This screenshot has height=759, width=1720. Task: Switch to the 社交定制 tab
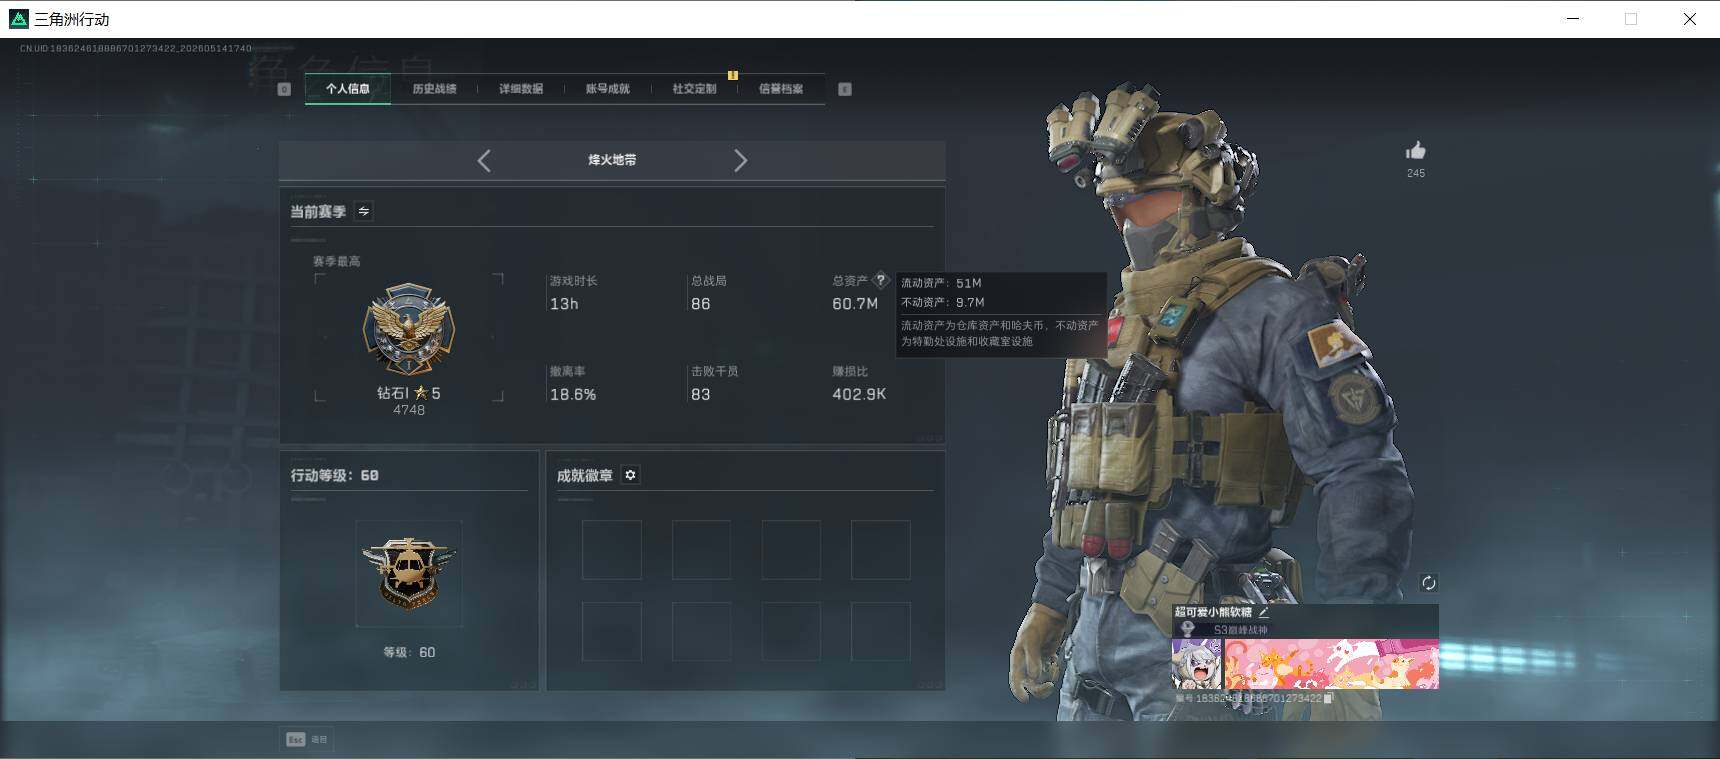click(x=694, y=89)
